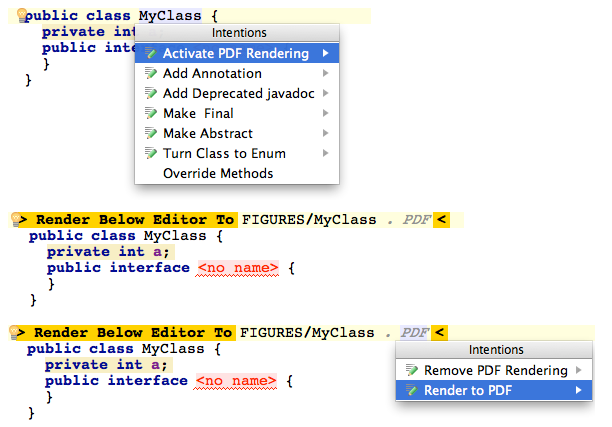The width and height of the screenshot is (612, 427).
Task: Click the highlighted PDF extension in the bottom editor
Action: tap(415, 333)
